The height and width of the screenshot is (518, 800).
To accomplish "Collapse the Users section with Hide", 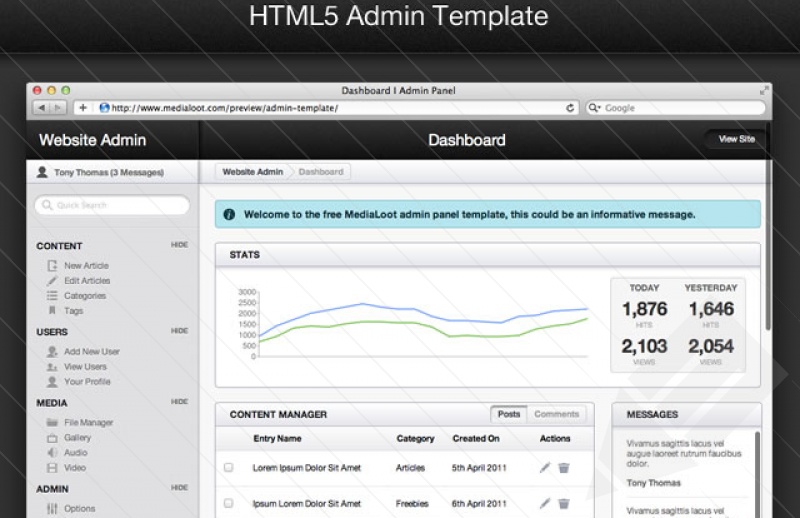I will click(179, 331).
